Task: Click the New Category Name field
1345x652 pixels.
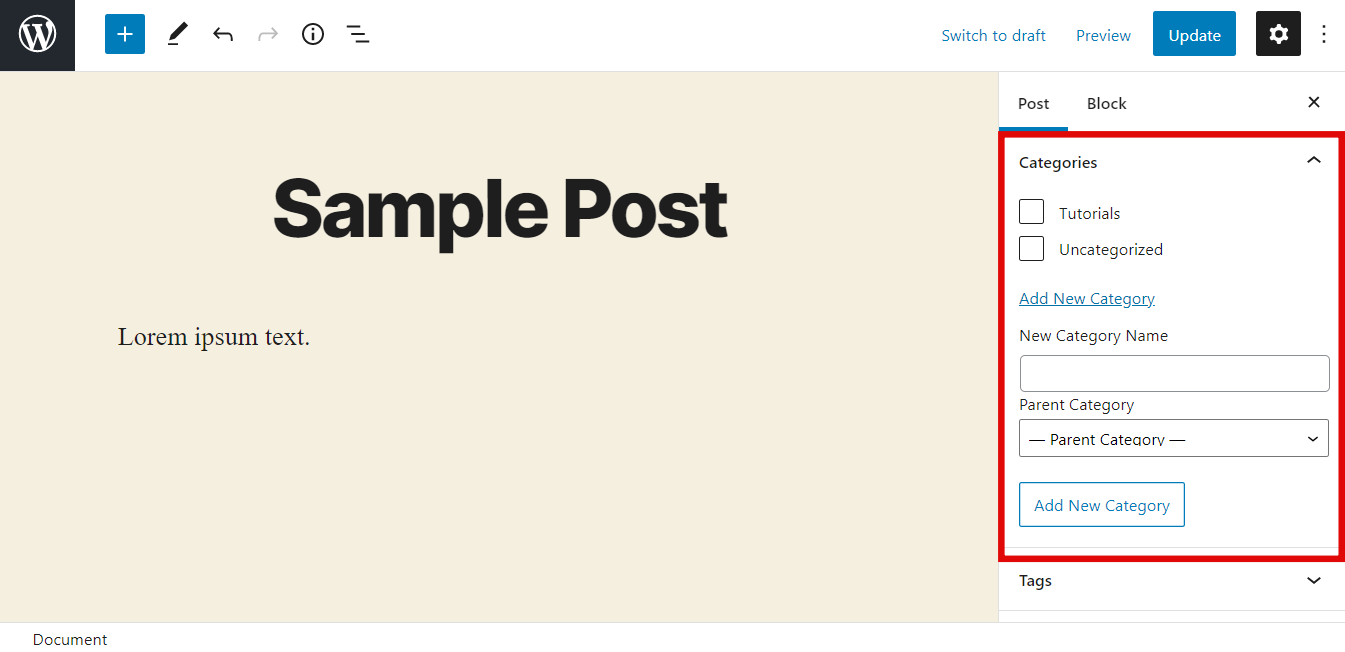Action: [1174, 372]
